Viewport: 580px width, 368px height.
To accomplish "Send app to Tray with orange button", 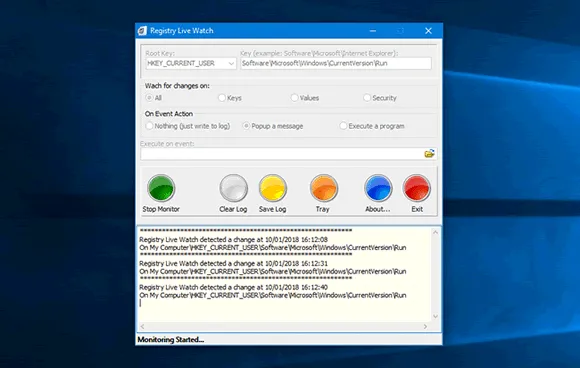I will [x=324, y=188].
